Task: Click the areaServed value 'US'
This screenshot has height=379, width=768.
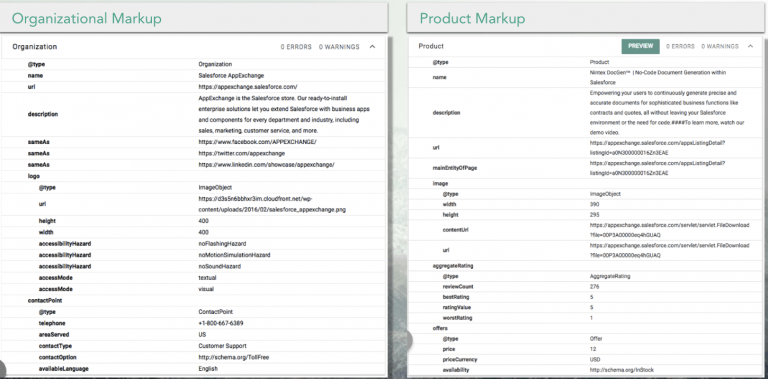Action: tap(202, 334)
